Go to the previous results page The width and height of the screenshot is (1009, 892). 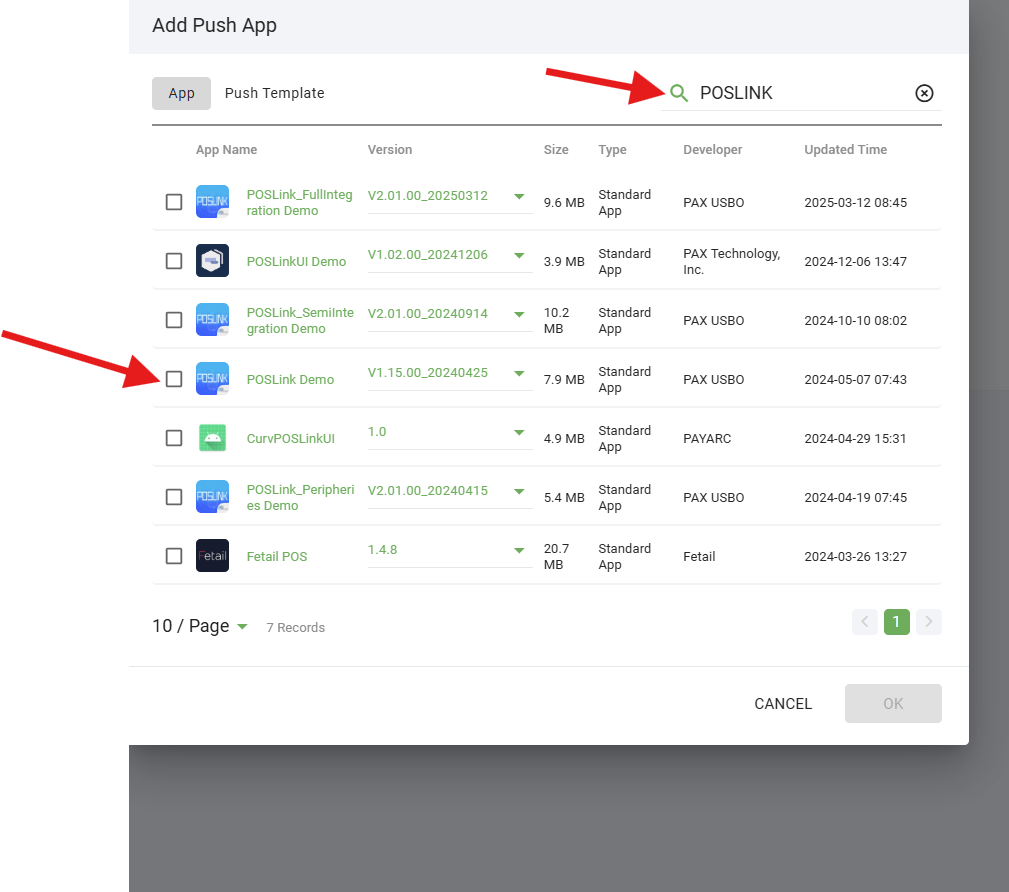pyautogui.click(x=865, y=622)
